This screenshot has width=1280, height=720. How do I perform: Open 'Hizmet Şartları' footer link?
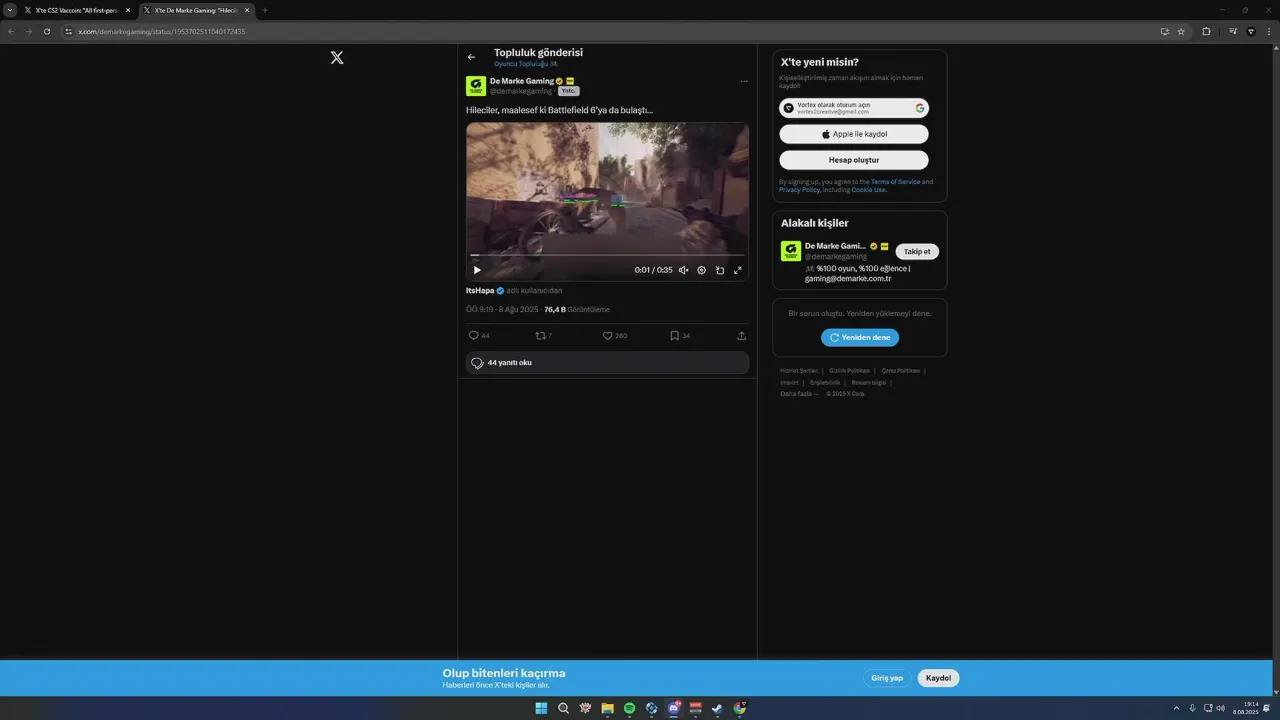(799, 371)
